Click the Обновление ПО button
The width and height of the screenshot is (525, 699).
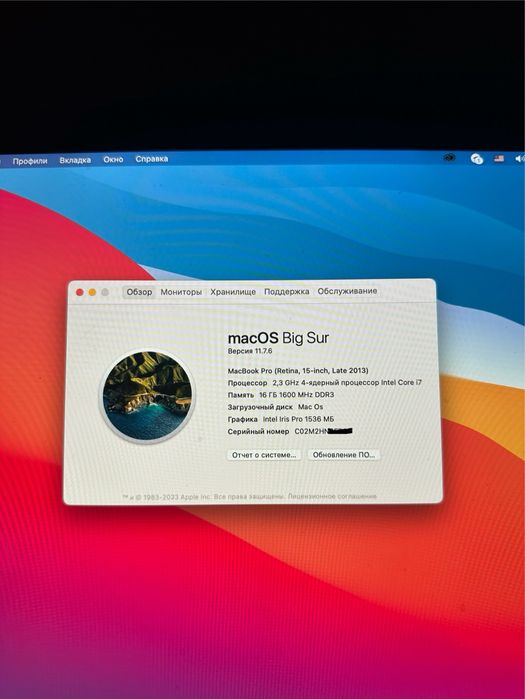(x=344, y=455)
